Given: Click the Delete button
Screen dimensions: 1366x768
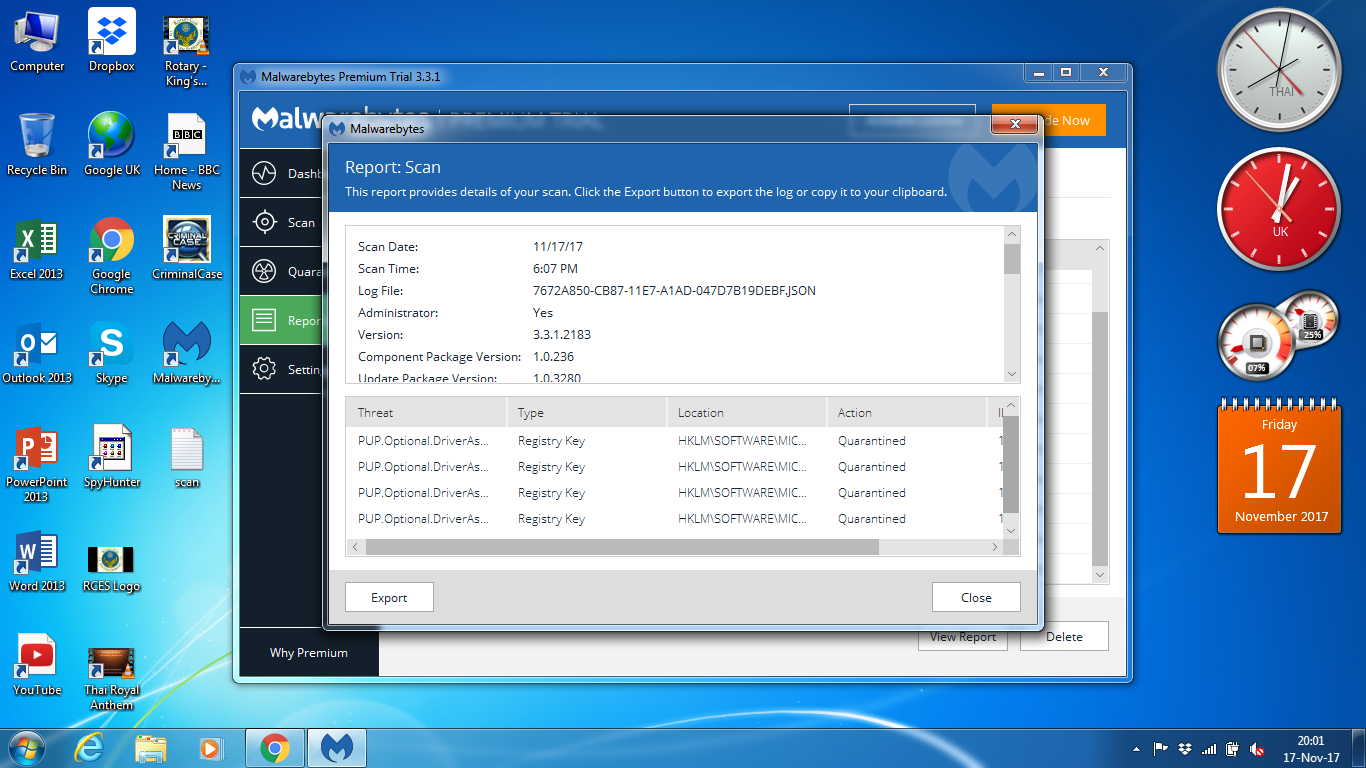Looking at the screenshot, I should [x=1064, y=636].
